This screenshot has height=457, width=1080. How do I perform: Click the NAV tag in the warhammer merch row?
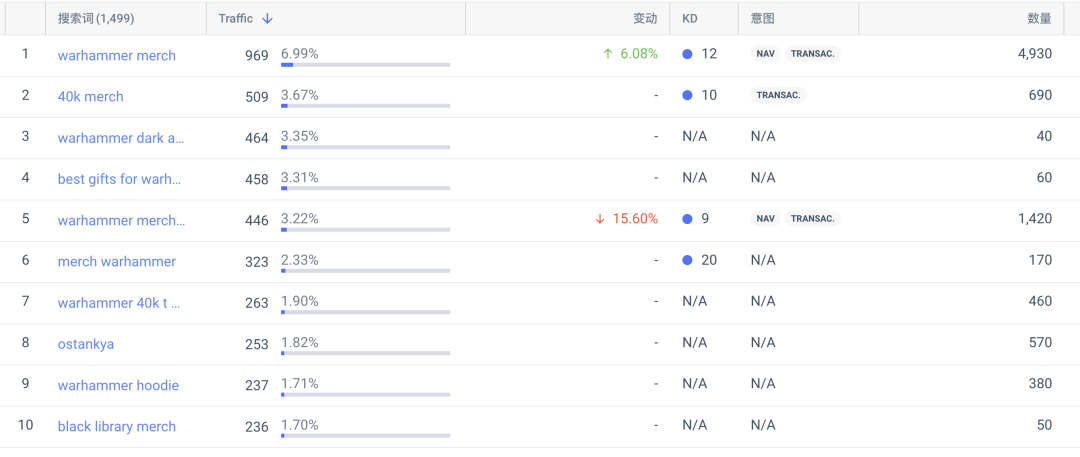765,54
